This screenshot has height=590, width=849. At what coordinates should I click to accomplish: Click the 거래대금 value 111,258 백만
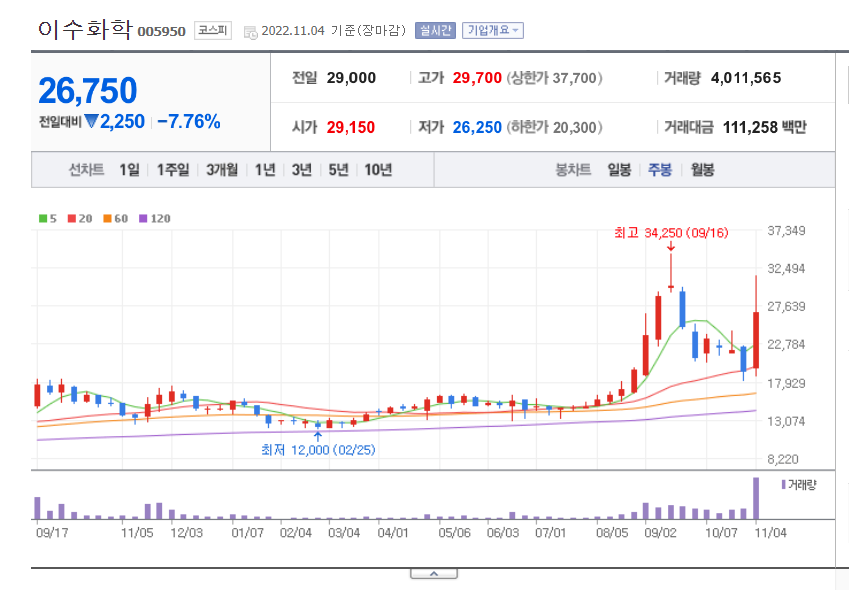pyautogui.click(x=765, y=128)
